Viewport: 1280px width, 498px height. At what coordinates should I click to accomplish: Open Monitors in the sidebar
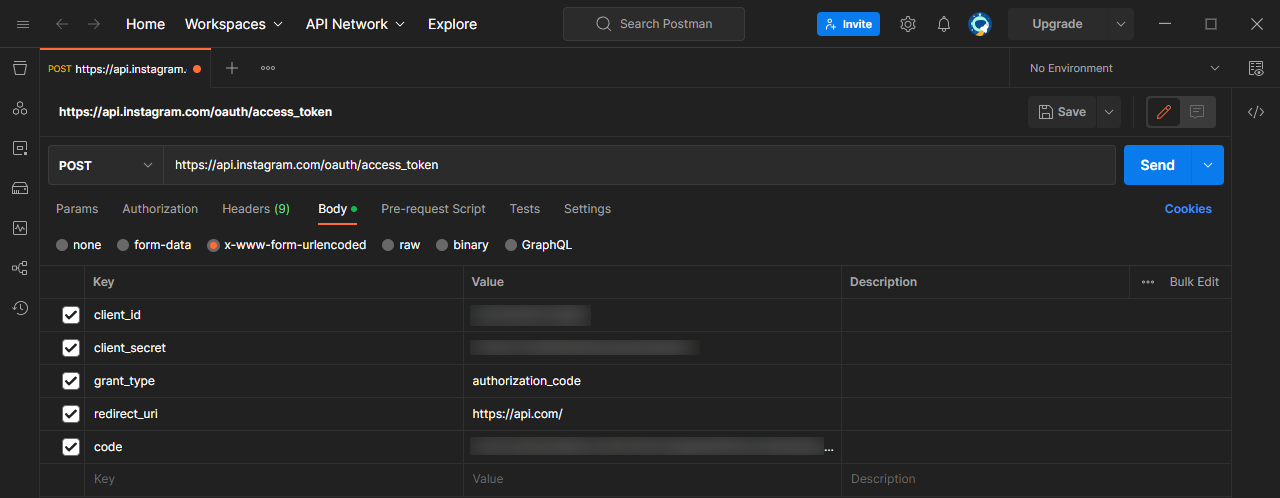point(20,228)
